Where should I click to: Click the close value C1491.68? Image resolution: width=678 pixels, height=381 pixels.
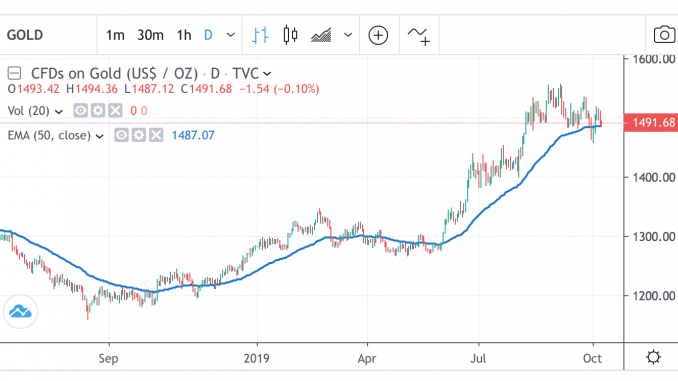point(206,89)
